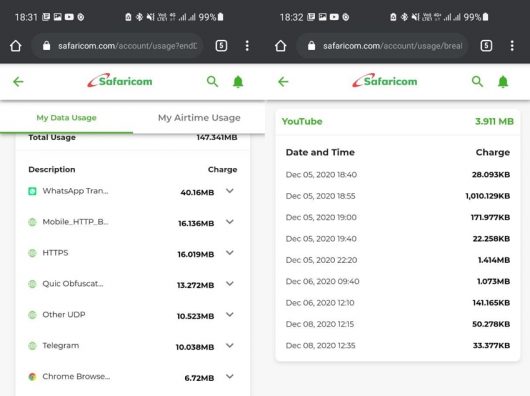The width and height of the screenshot is (530, 396).
Task: Open search on the right Safaricom page
Action: coord(477,81)
